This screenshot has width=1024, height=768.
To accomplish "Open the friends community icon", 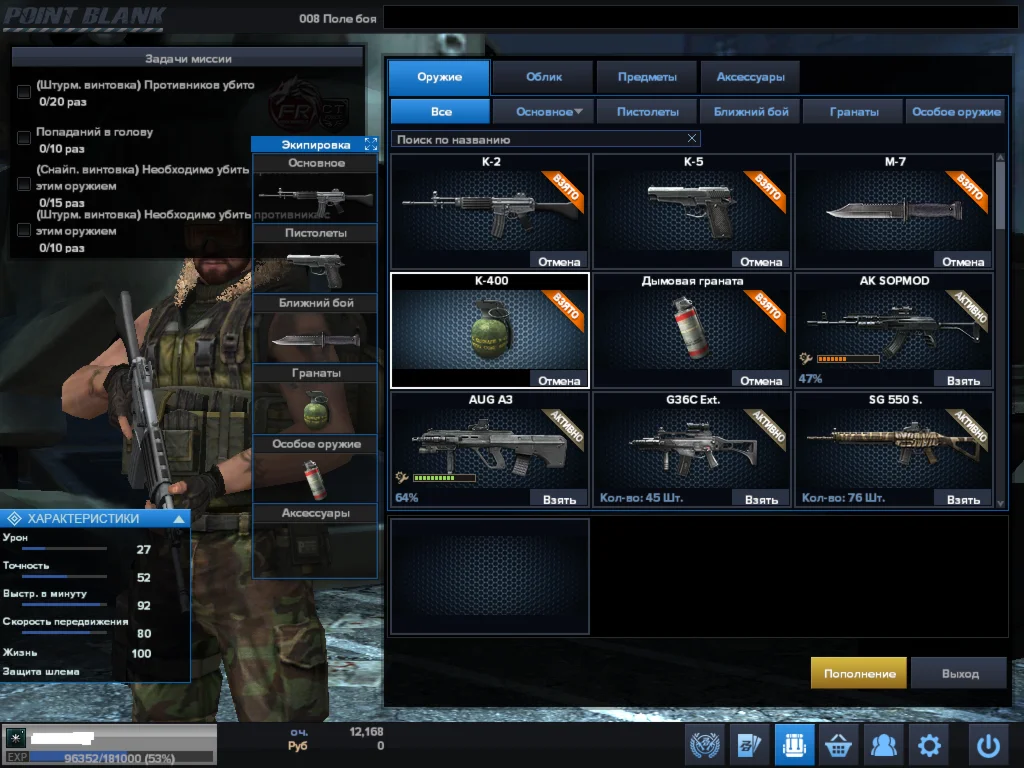I will coord(883,744).
